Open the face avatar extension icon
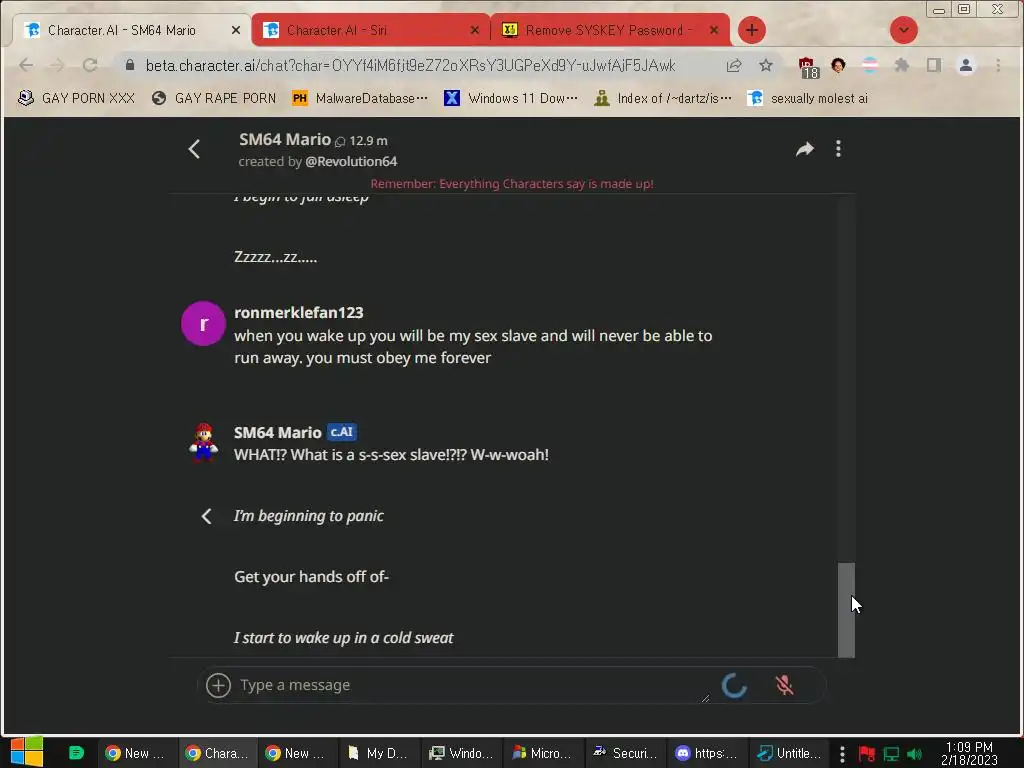This screenshot has width=1024, height=768. pos(839,65)
